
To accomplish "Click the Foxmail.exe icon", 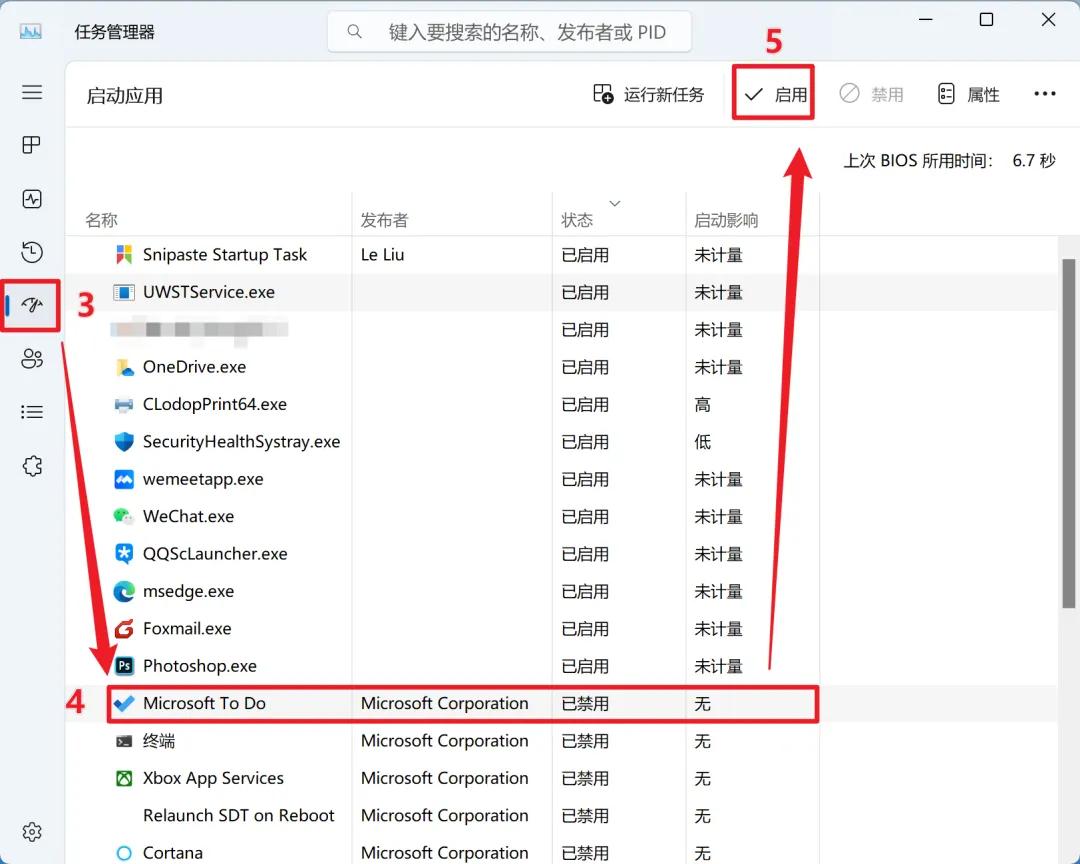I will [x=124, y=628].
